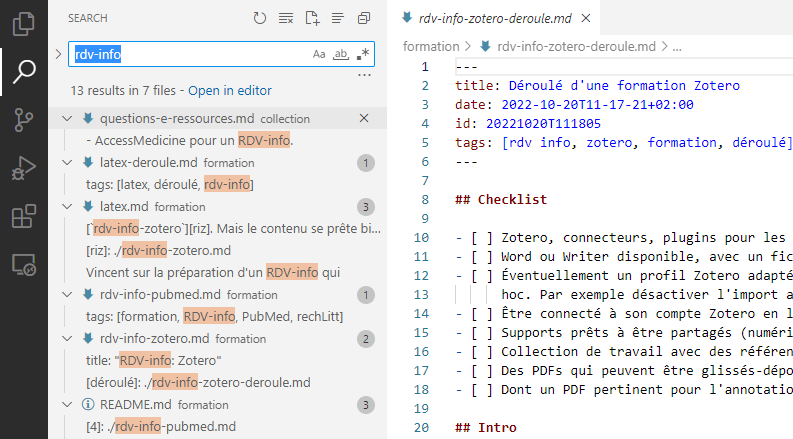Click the date value 2022-10-20T11-17-21+02:00
This screenshot has width=793, height=439.
[x=597, y=105]
